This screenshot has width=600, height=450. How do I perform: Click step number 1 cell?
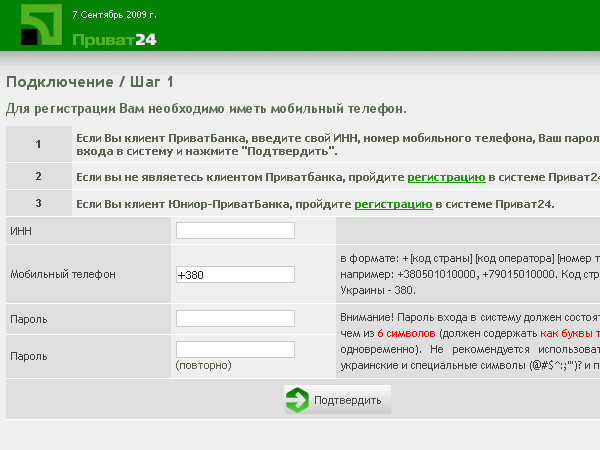39,144
